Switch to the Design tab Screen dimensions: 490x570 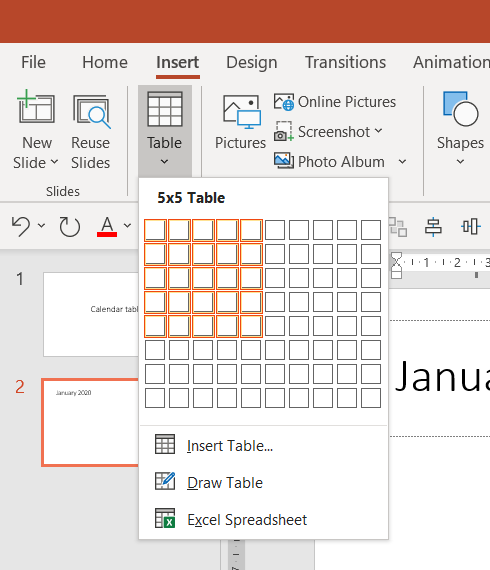click(x=252, y=62)
